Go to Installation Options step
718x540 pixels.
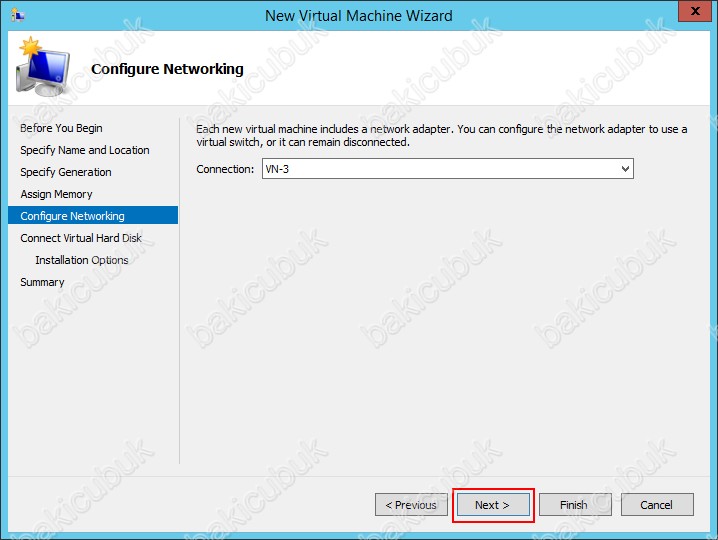pyautogui.click(x=82, y=260)
